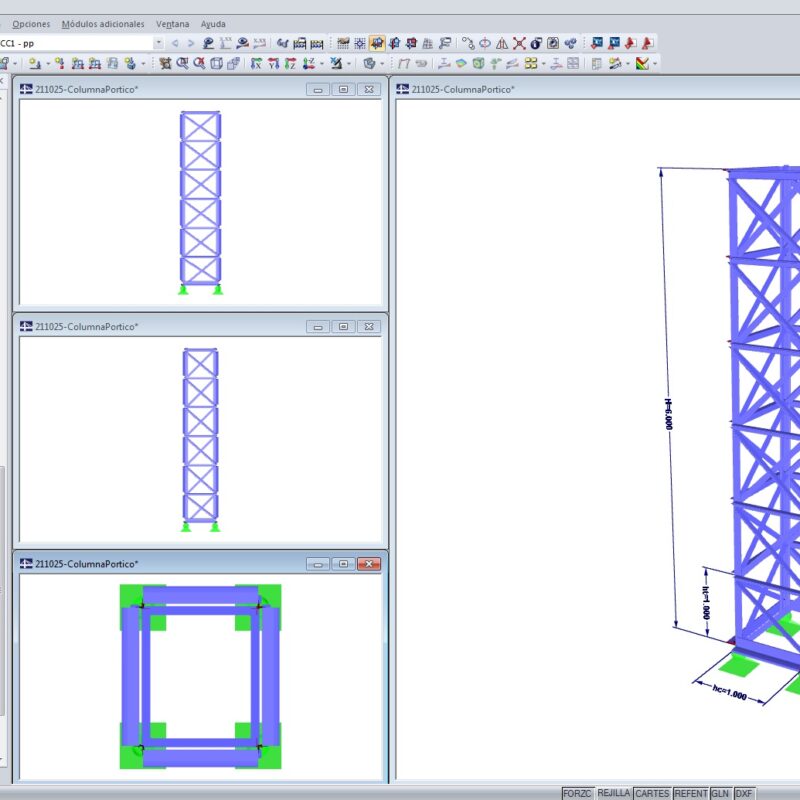
Task: Open the Ventana menu
Action: (x=172, y=24)
